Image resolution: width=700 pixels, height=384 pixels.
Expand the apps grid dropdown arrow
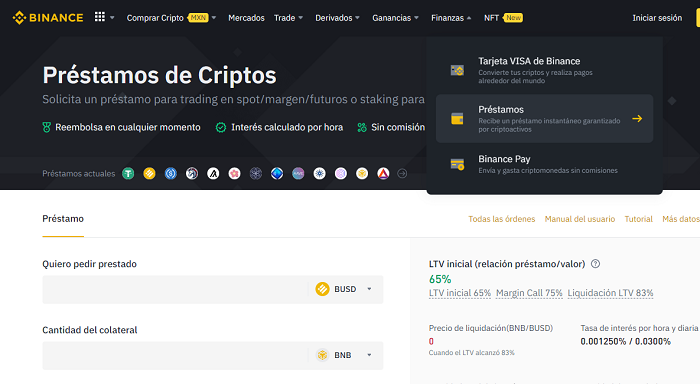(112, 18)
